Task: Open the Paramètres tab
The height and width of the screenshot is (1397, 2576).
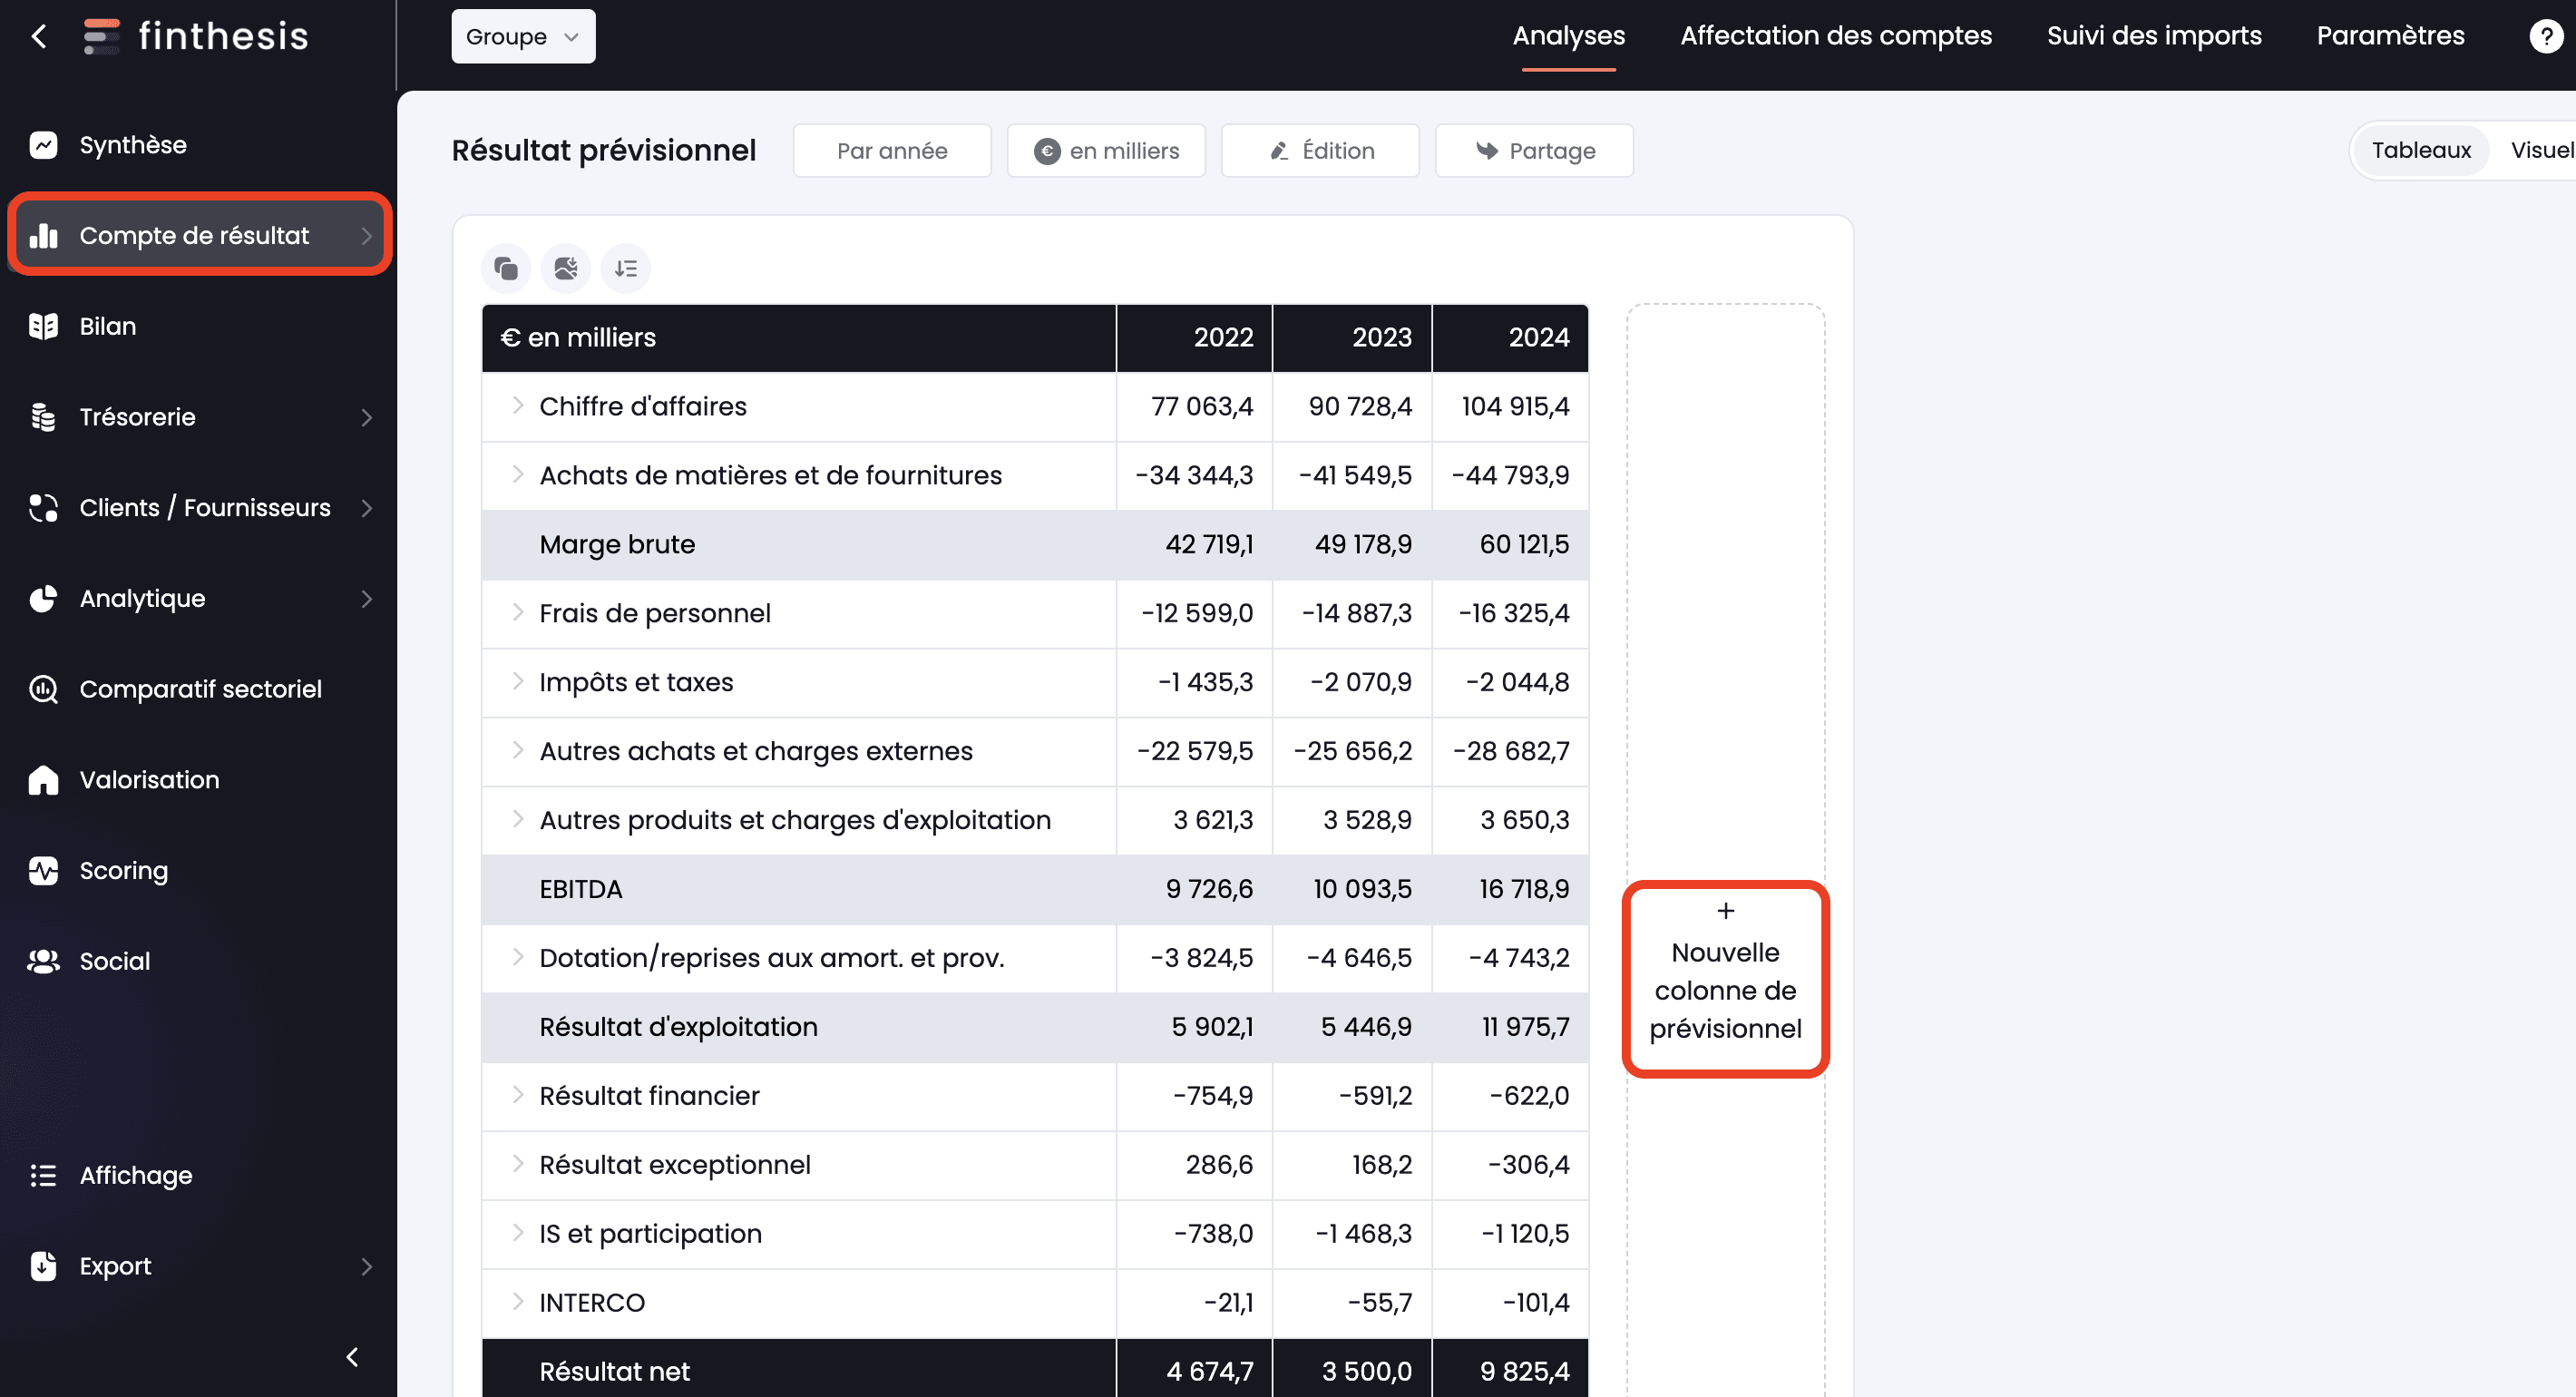Action: click(2390, 36)
